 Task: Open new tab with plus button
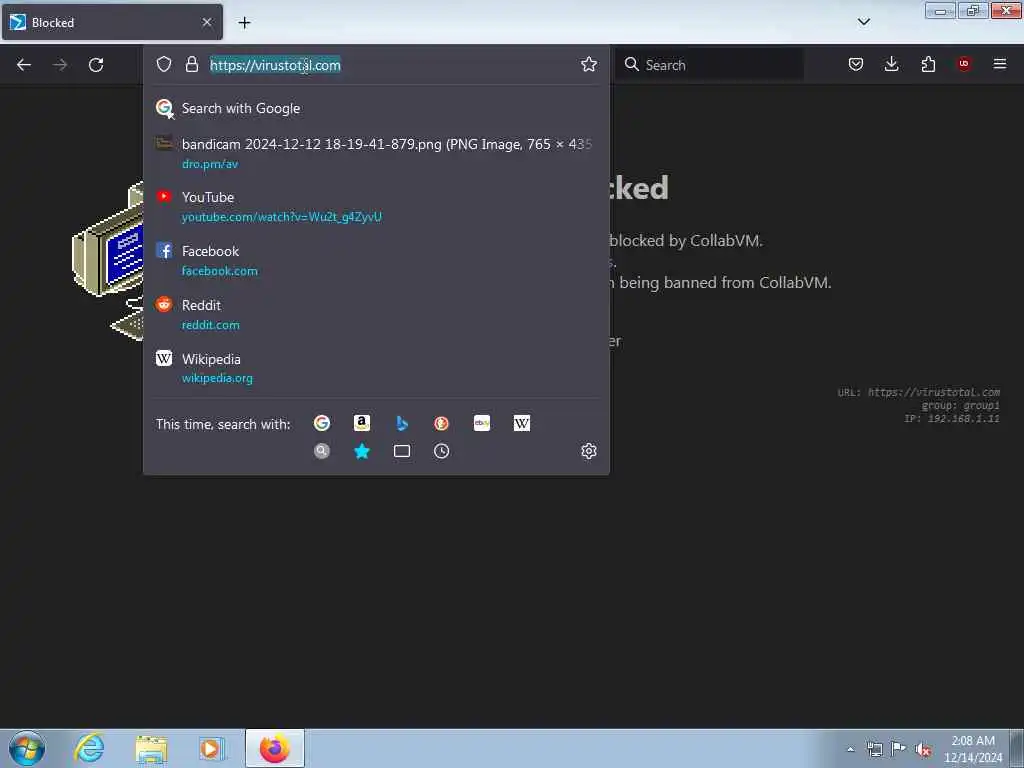point(244,22)
